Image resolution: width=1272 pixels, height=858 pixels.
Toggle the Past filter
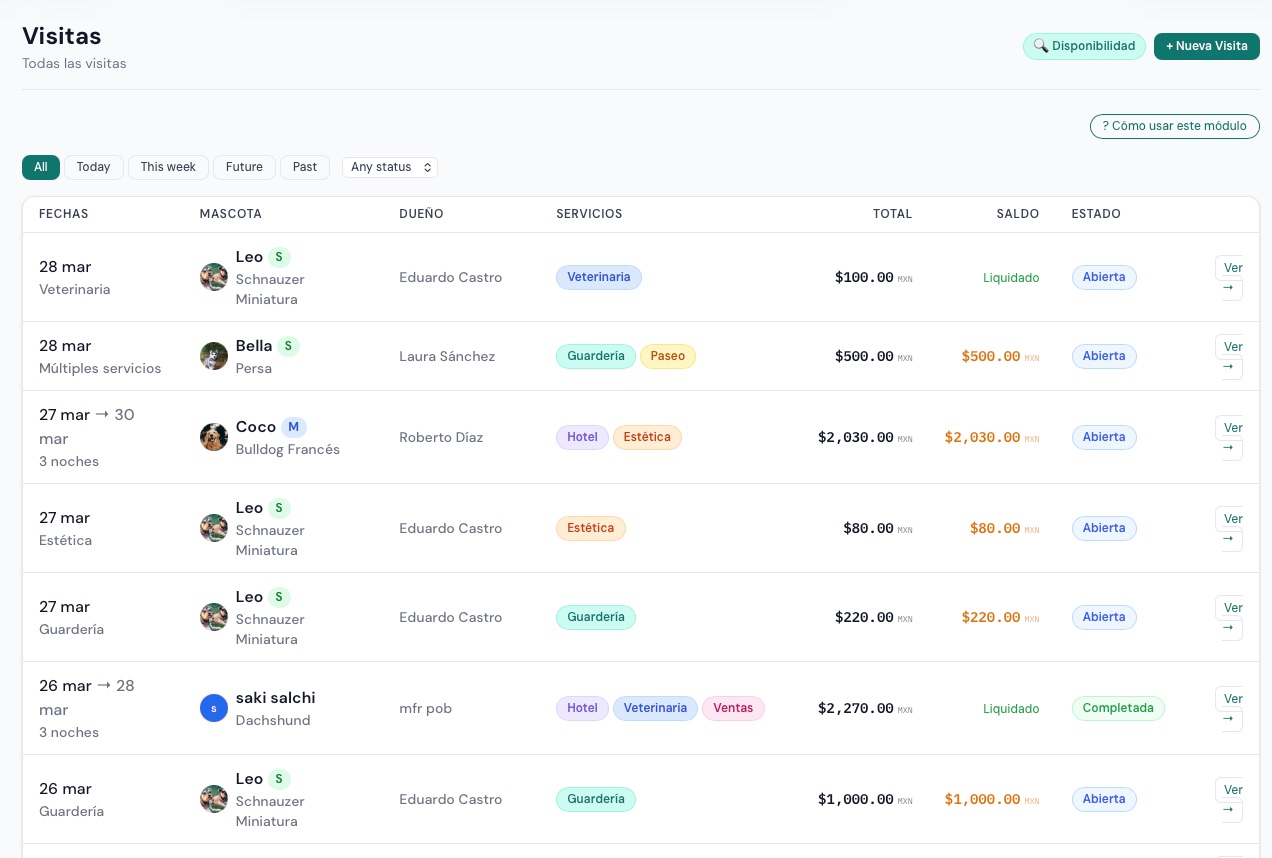[305, 167]
